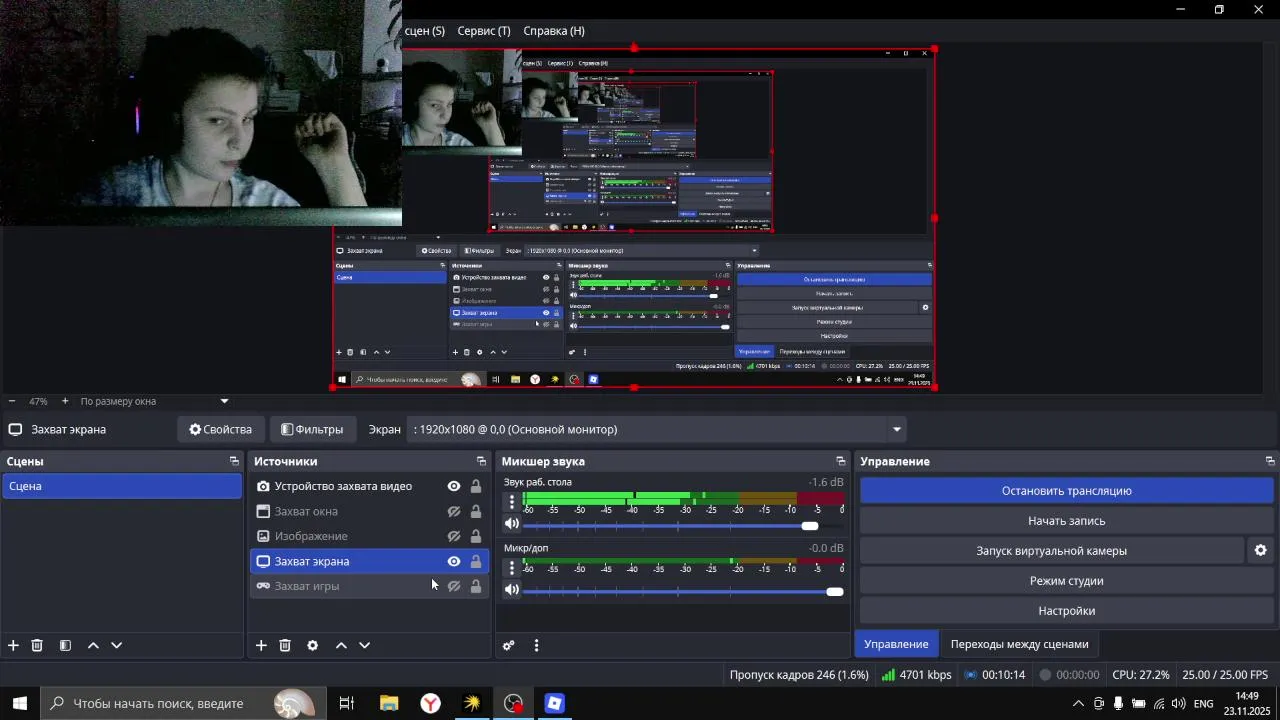
Task: Toggle lock on Изображение source
Action: [x=476, y=536]
